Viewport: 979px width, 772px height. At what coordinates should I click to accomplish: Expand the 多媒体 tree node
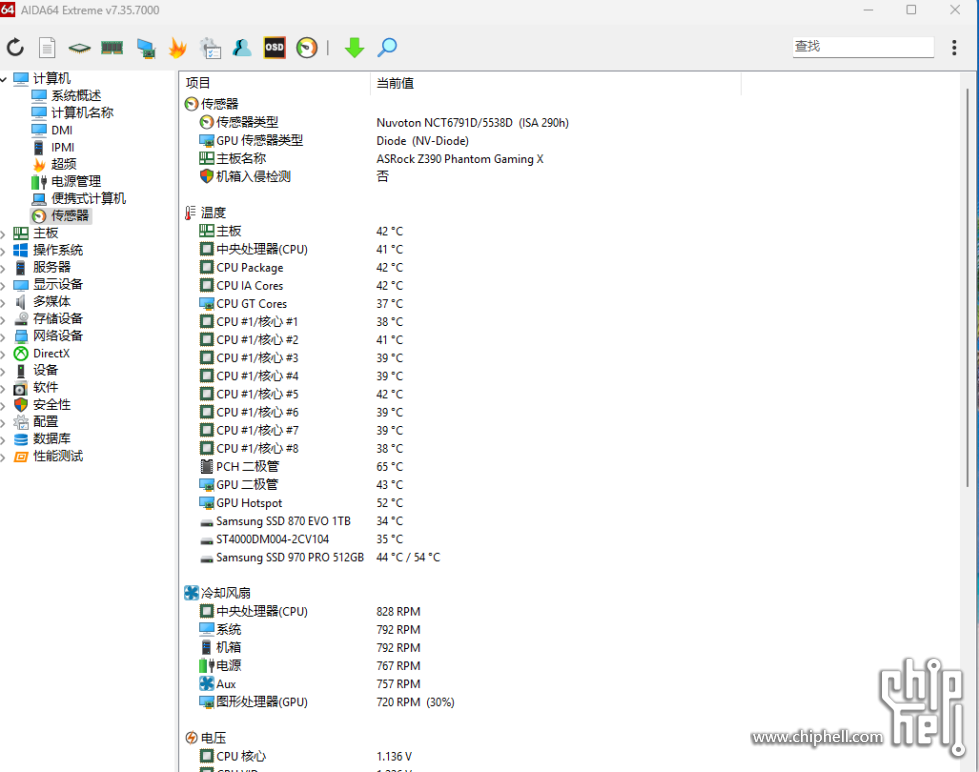3,302
